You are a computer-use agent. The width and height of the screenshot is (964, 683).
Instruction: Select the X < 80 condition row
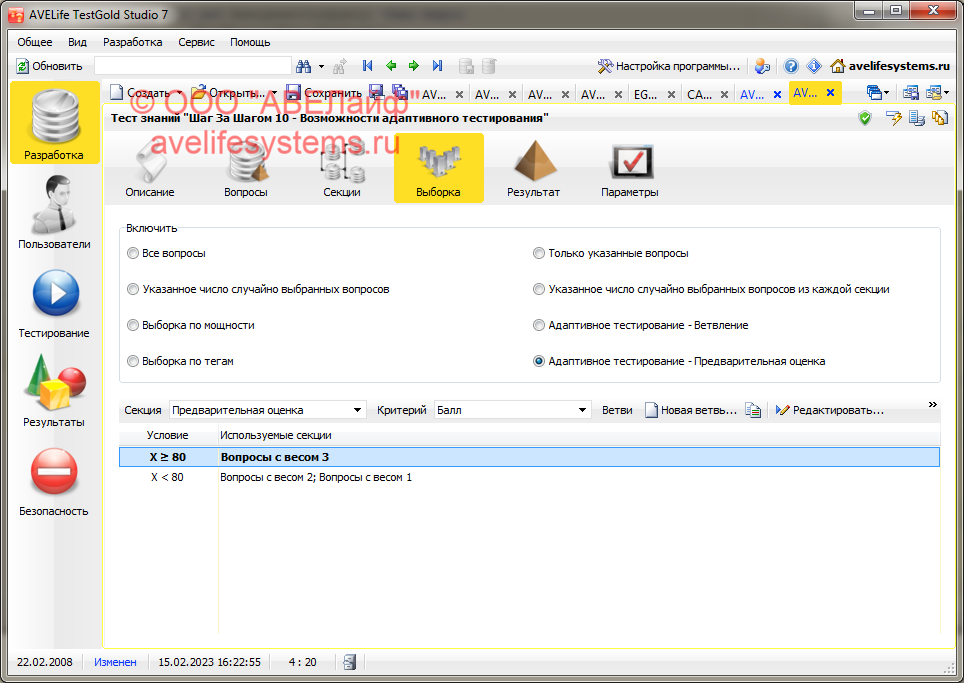pyautogui.click(x=167, y=478)
